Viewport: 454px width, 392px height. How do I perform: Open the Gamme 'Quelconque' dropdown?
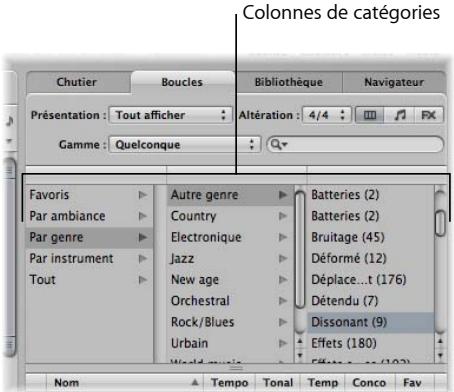184,145
